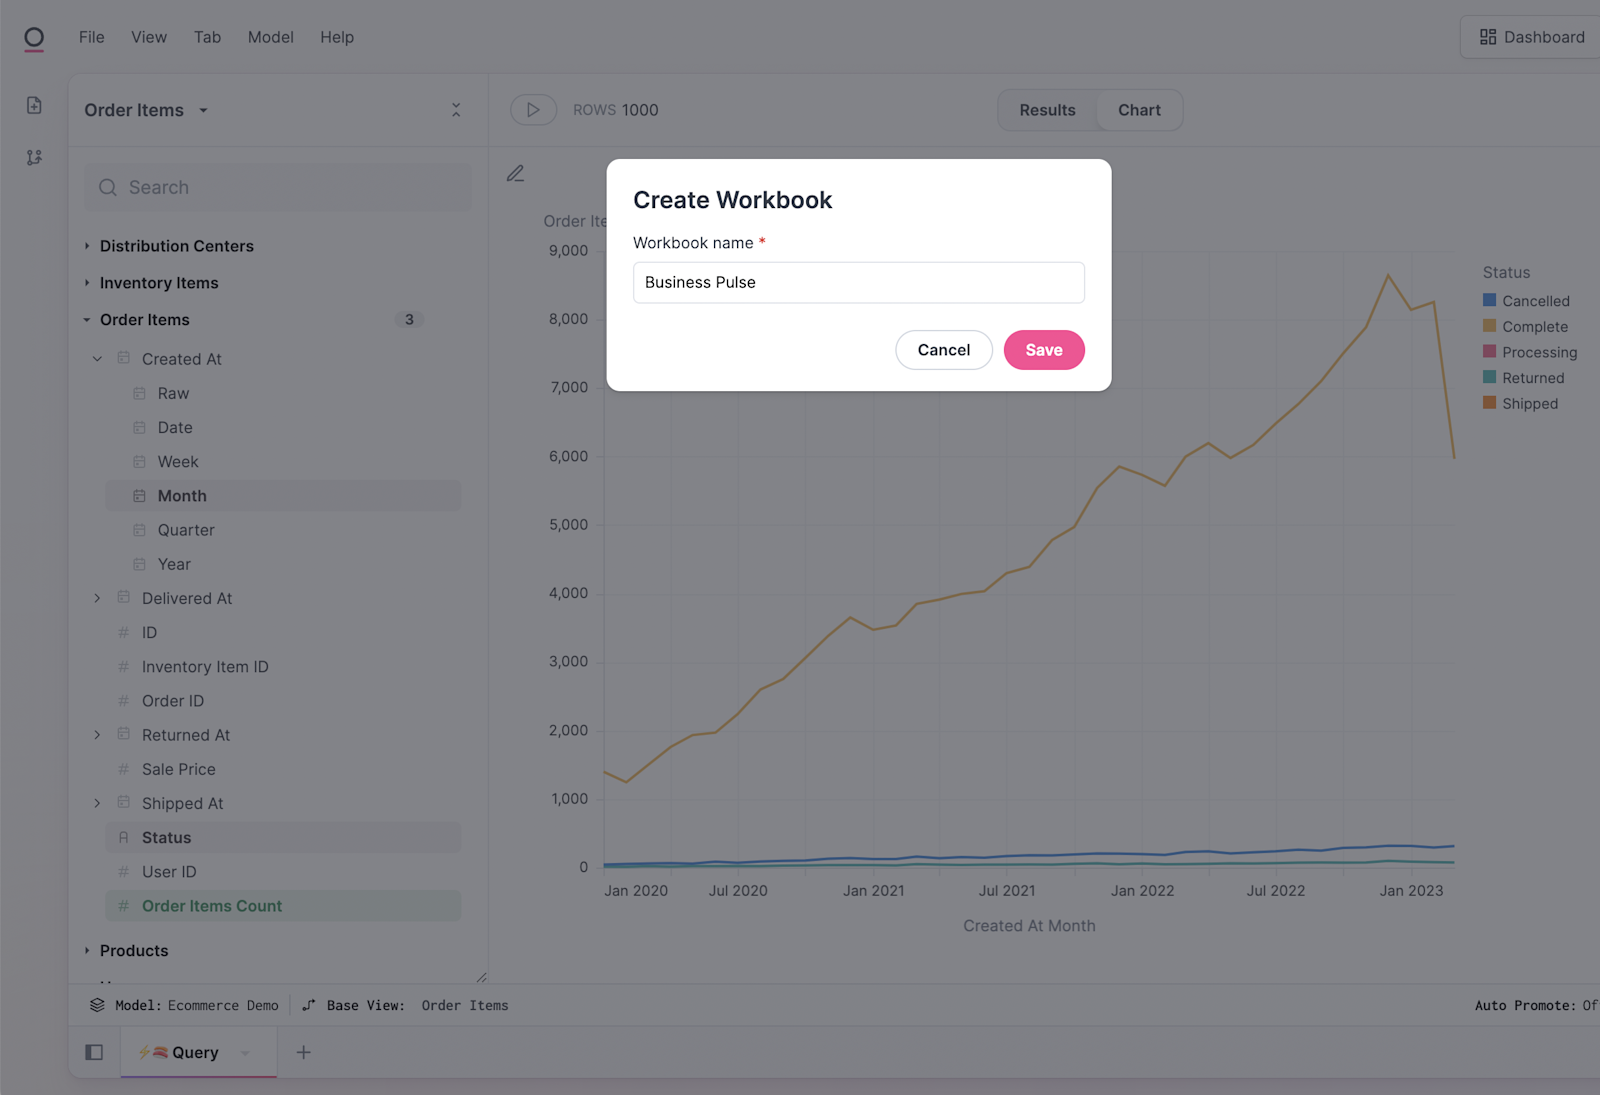This screenshot has height=1095, width=1600.
Task: Open the Model menu
Action: (x=270, y=37)
